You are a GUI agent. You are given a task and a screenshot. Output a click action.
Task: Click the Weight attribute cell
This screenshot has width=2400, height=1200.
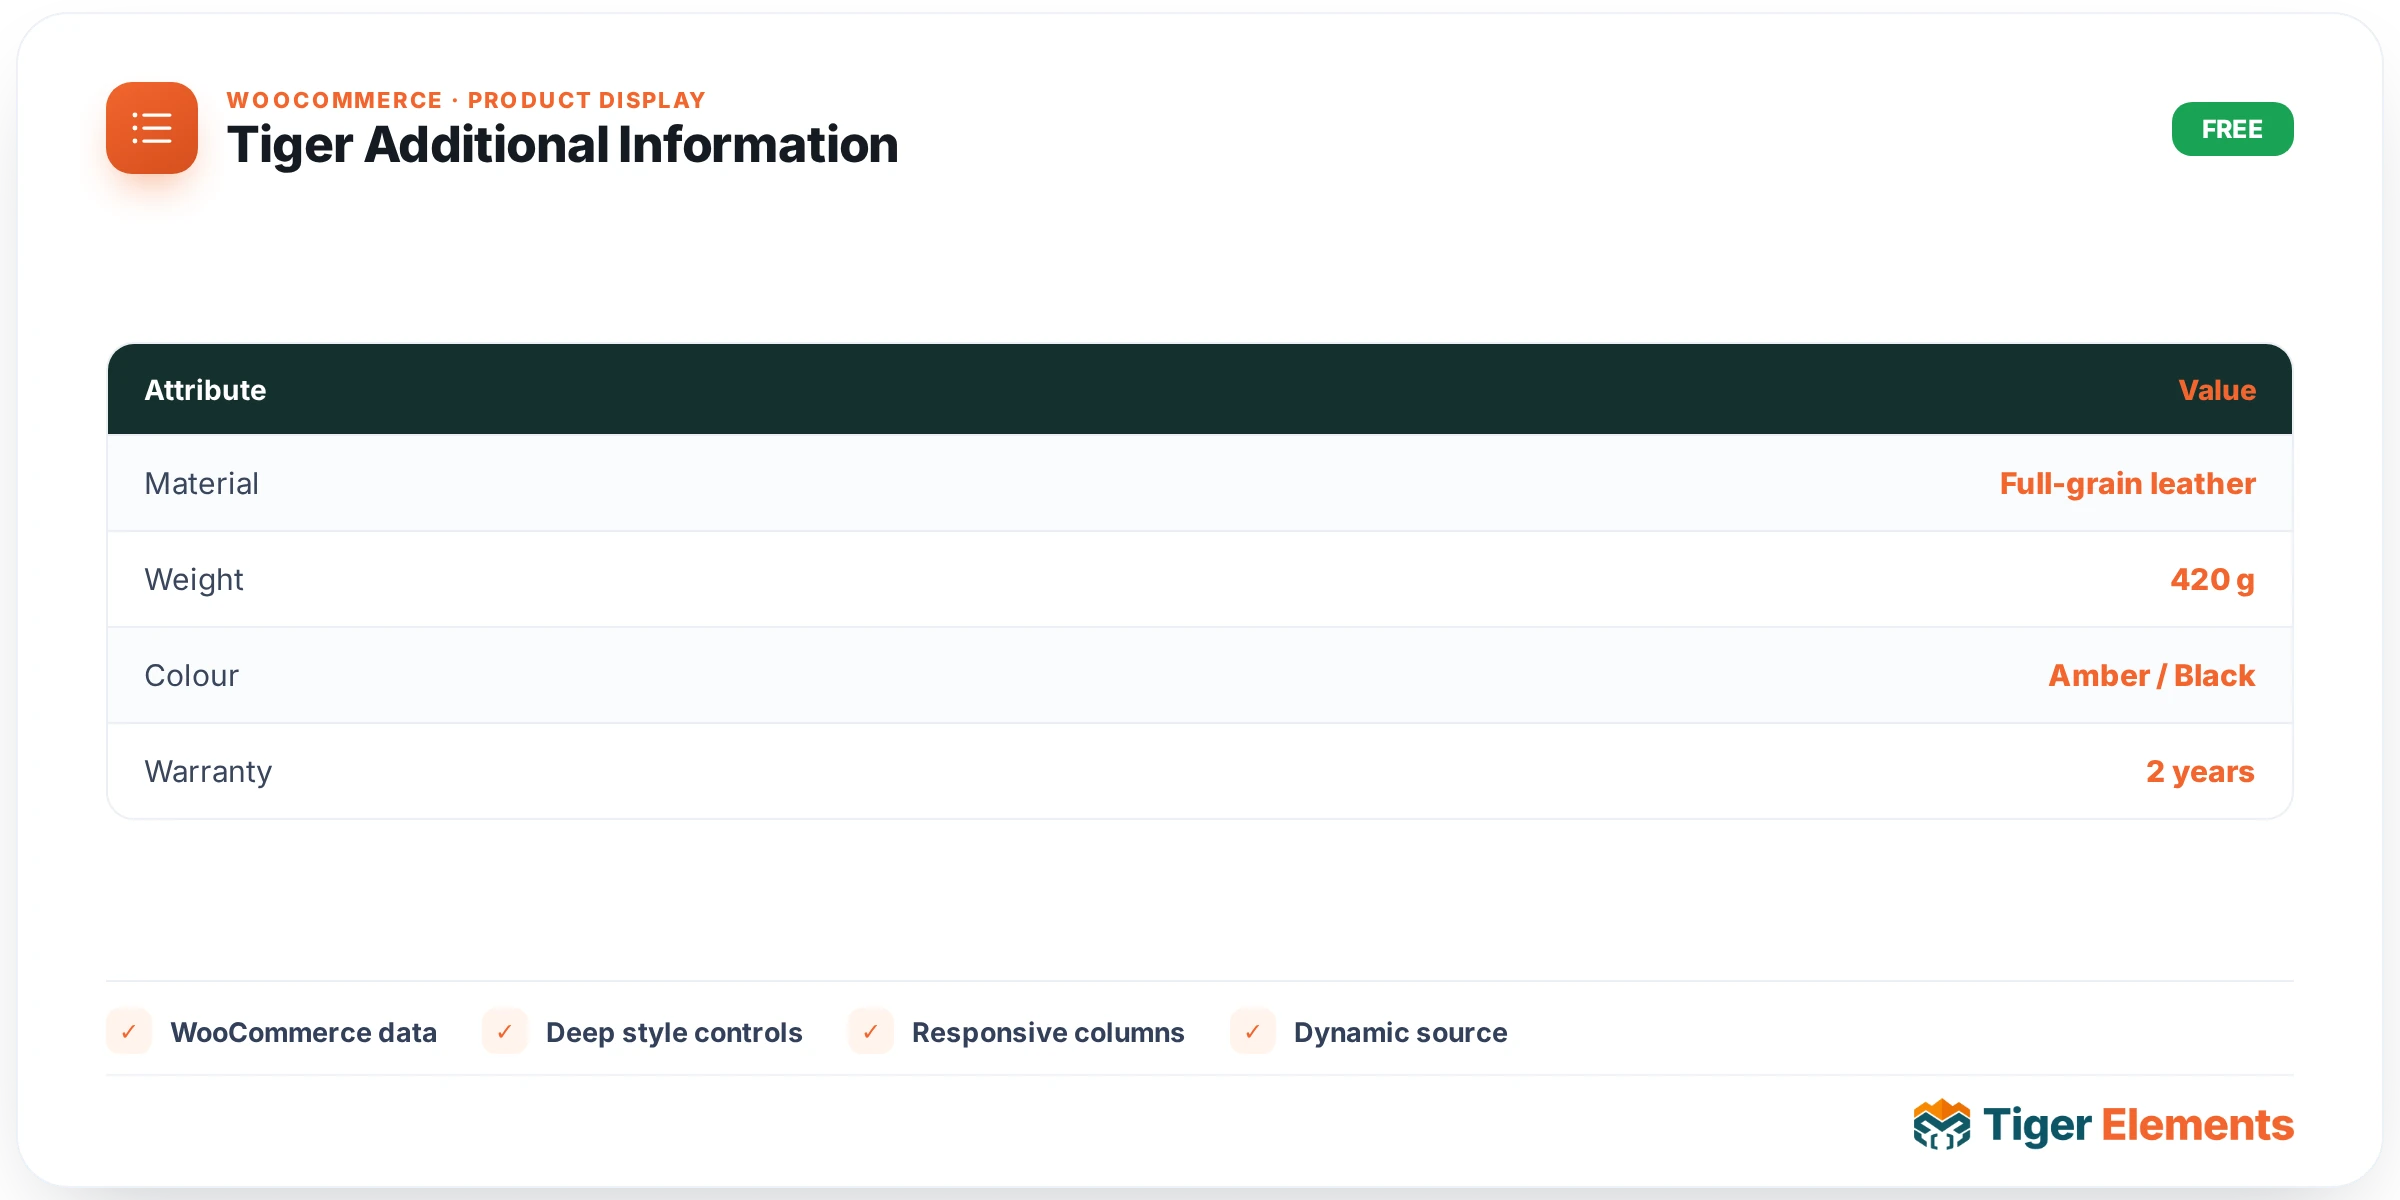[x=194, y=580]
